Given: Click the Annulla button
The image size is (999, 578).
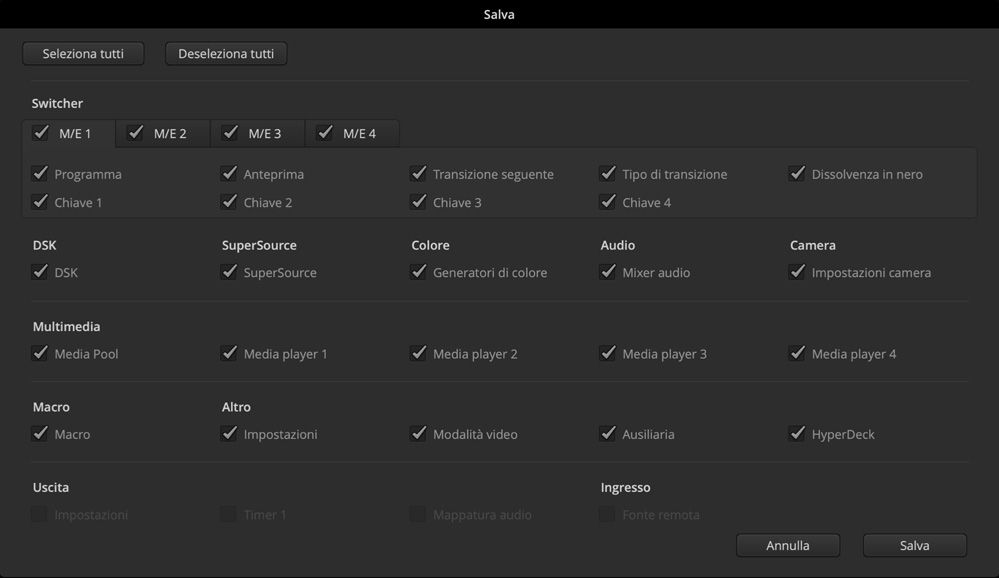Looking at the screenshot, I should coord(788,545).
